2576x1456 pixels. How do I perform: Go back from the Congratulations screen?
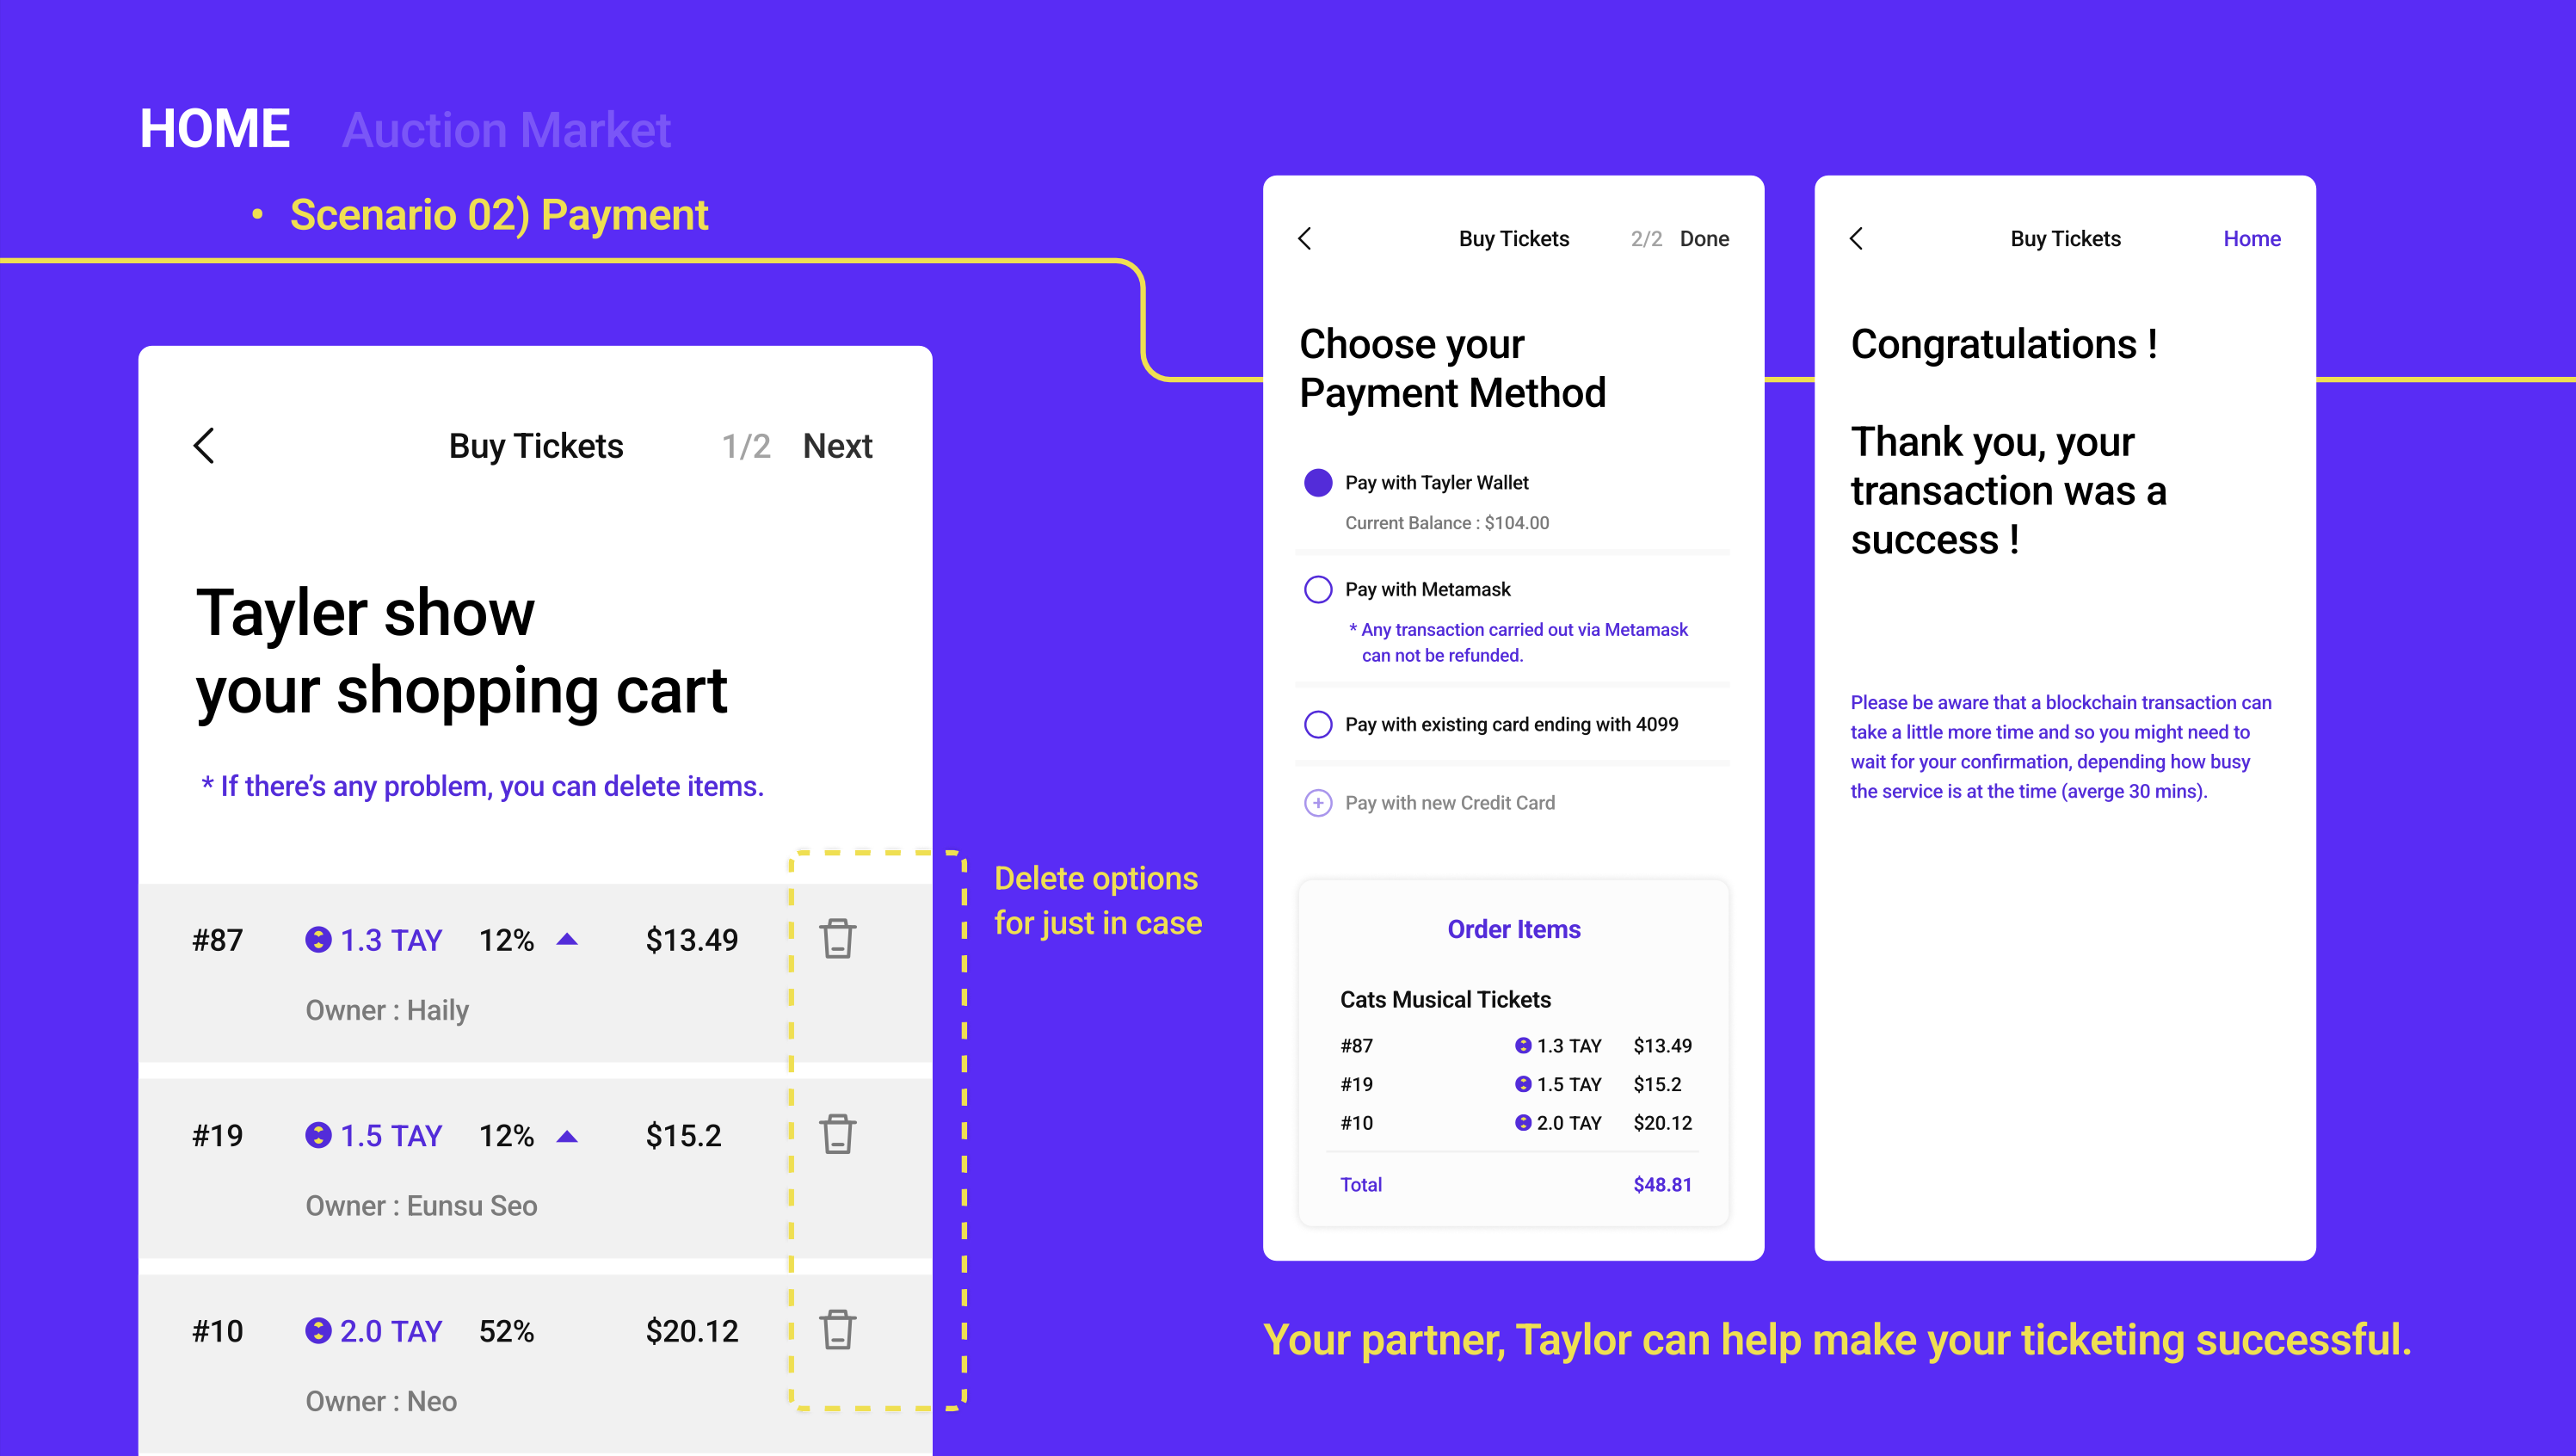tap(1856, 239)
